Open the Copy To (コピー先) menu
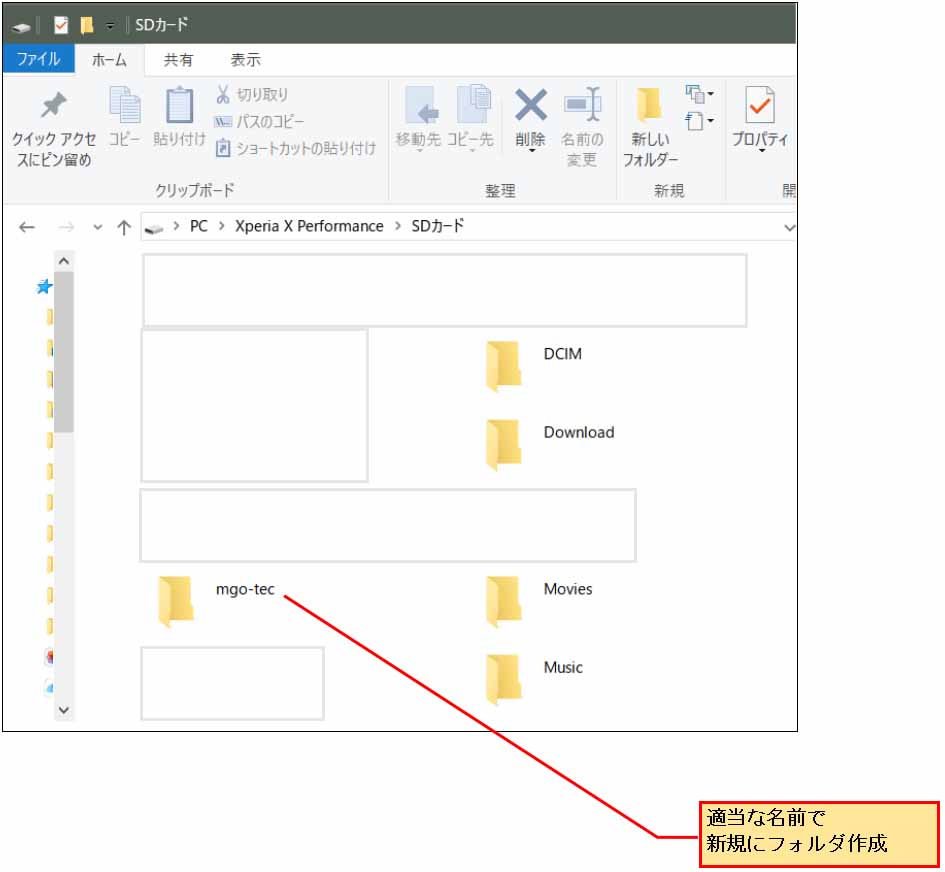This screenshot has width=945, height=872. [470, 118]
